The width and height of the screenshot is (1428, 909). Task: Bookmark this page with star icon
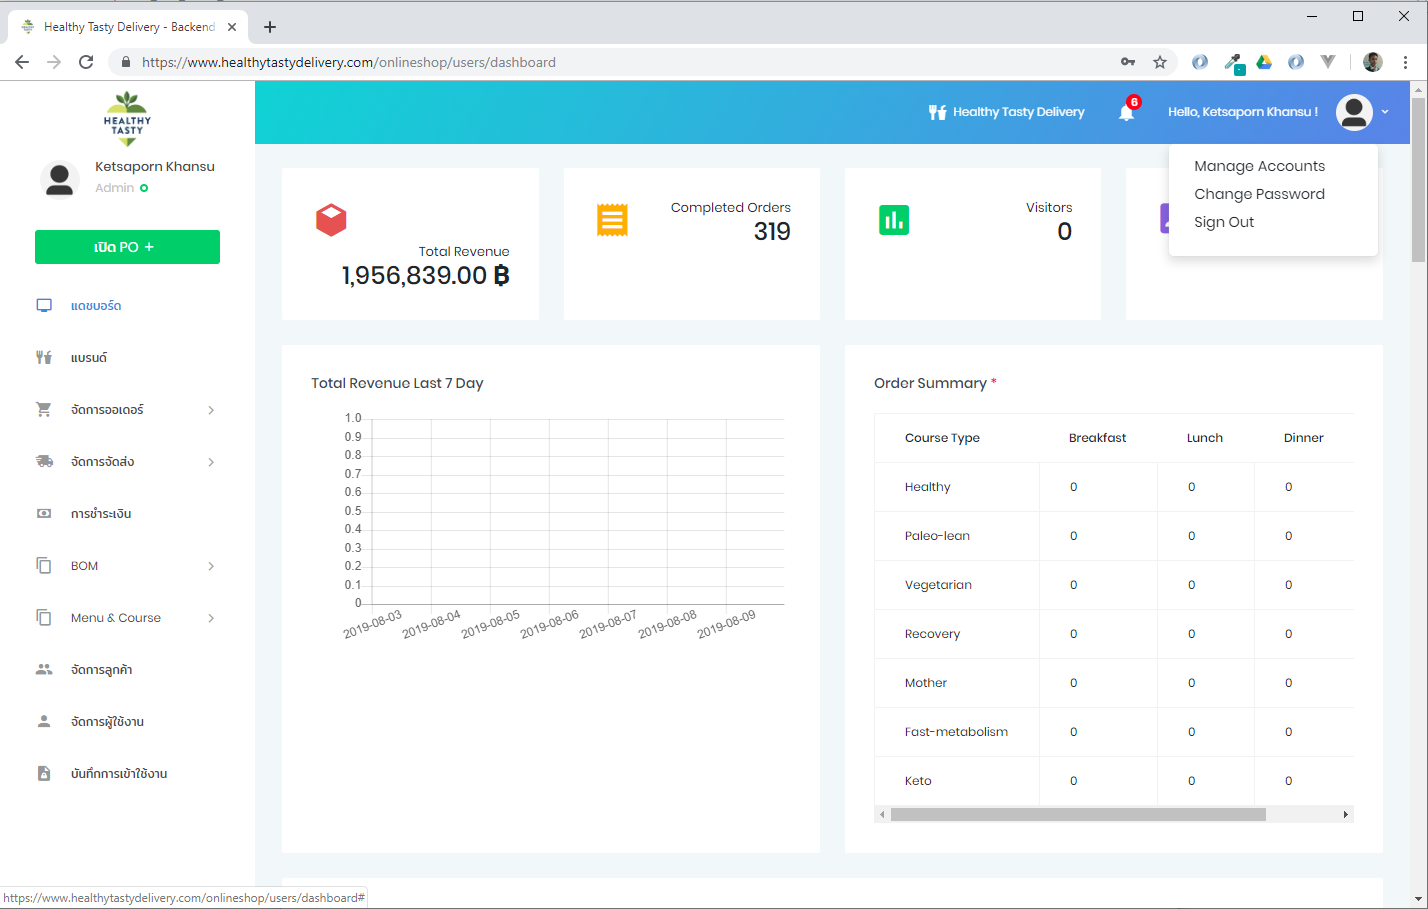pyautogui.click(x=1160, y=62)
